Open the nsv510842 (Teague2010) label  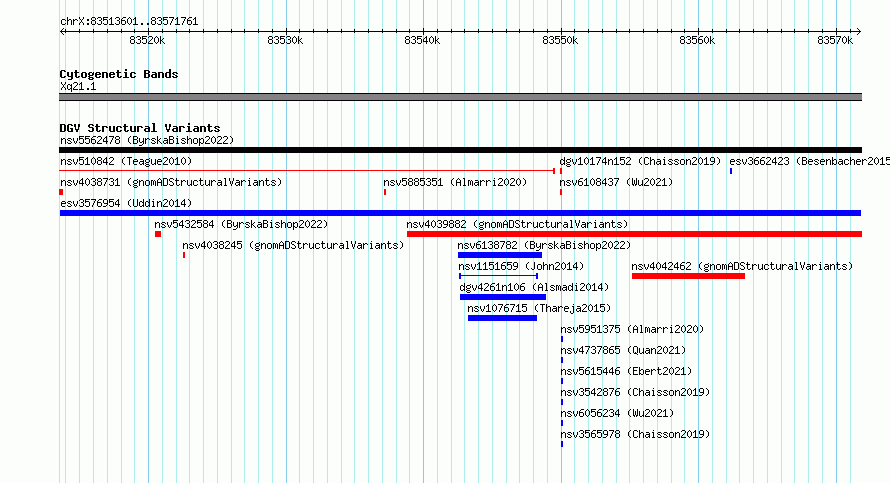(126, 161)
